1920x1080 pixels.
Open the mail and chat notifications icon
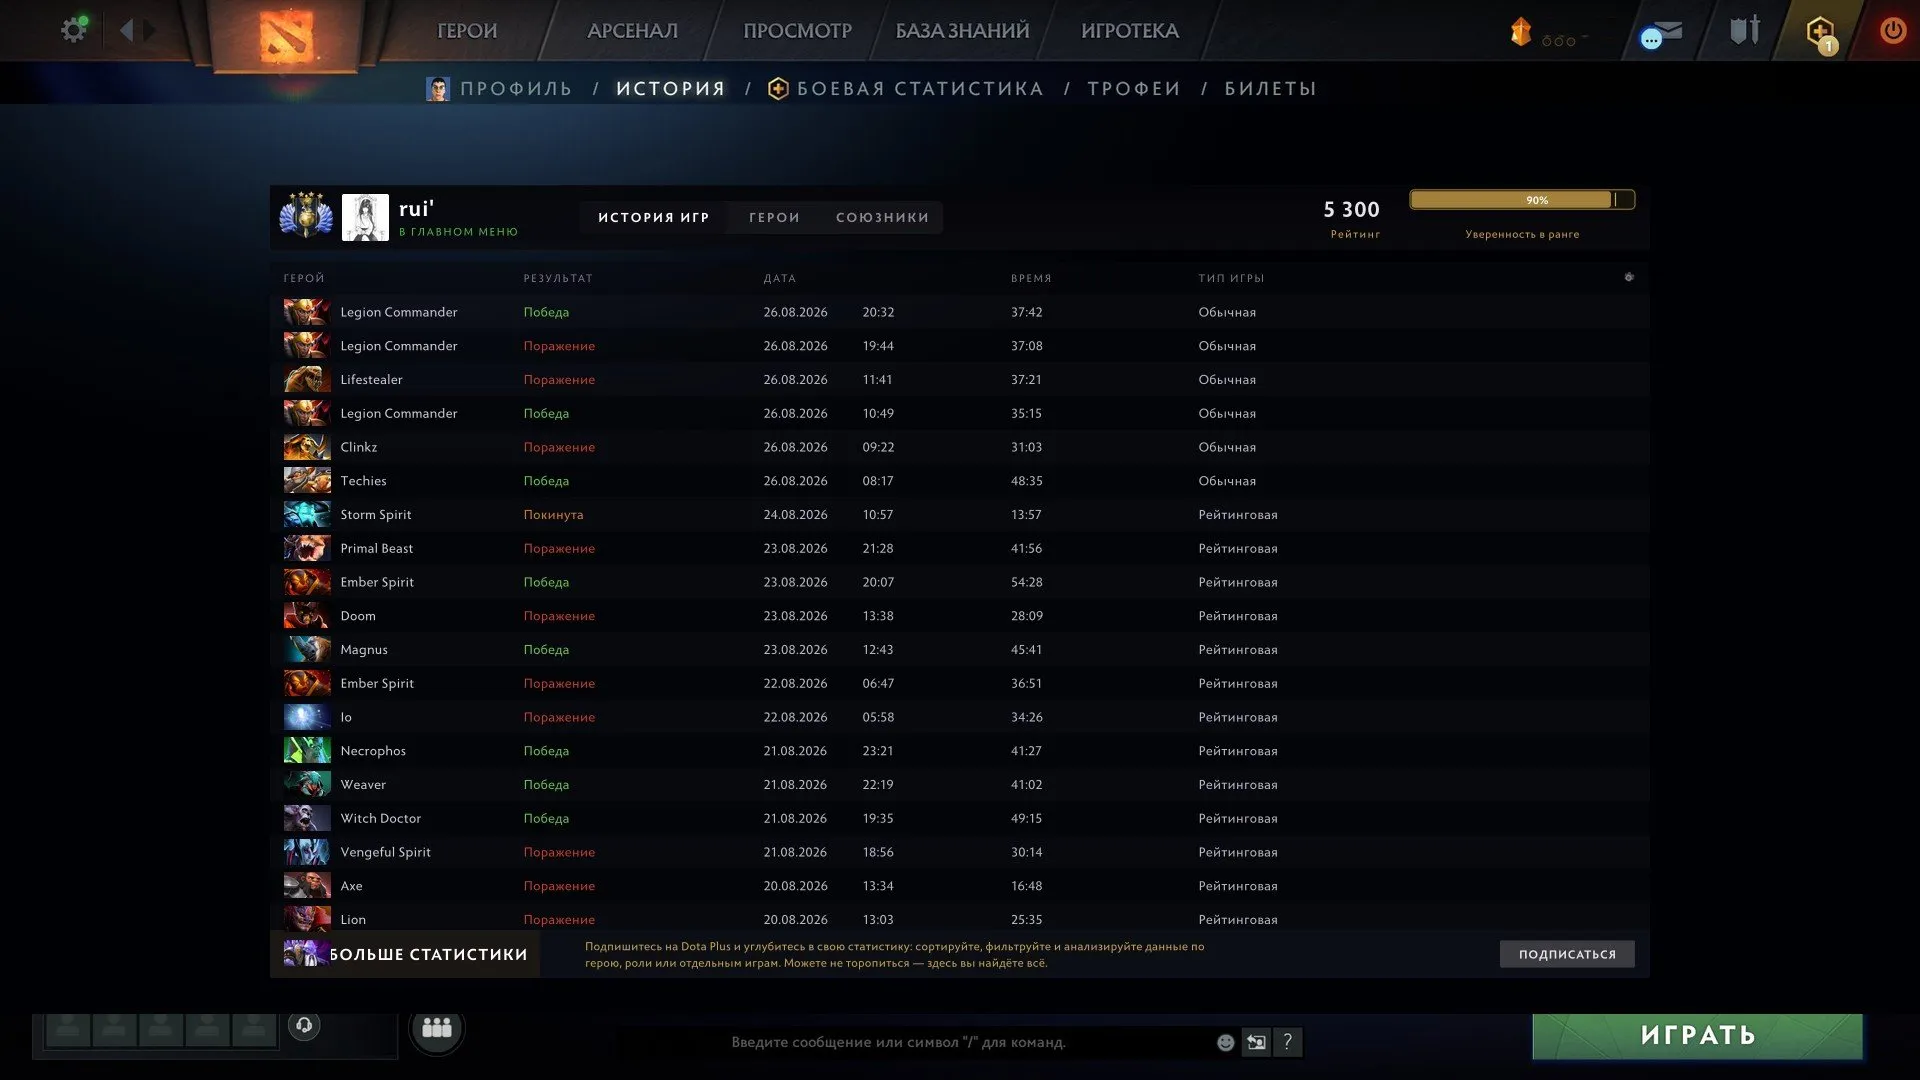tap(1661, 34)
